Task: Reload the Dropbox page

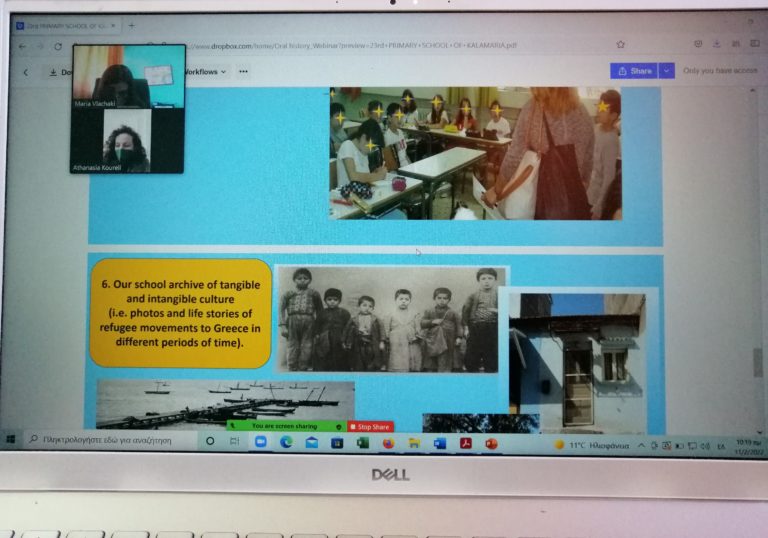Action: point(58,47)
